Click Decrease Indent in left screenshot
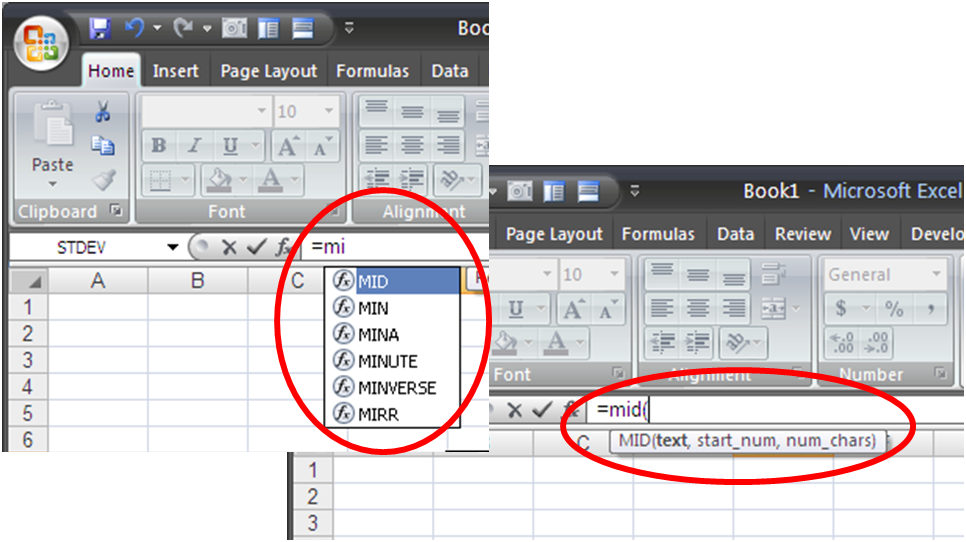Screen dimensions: 966x542 (376, 180)
